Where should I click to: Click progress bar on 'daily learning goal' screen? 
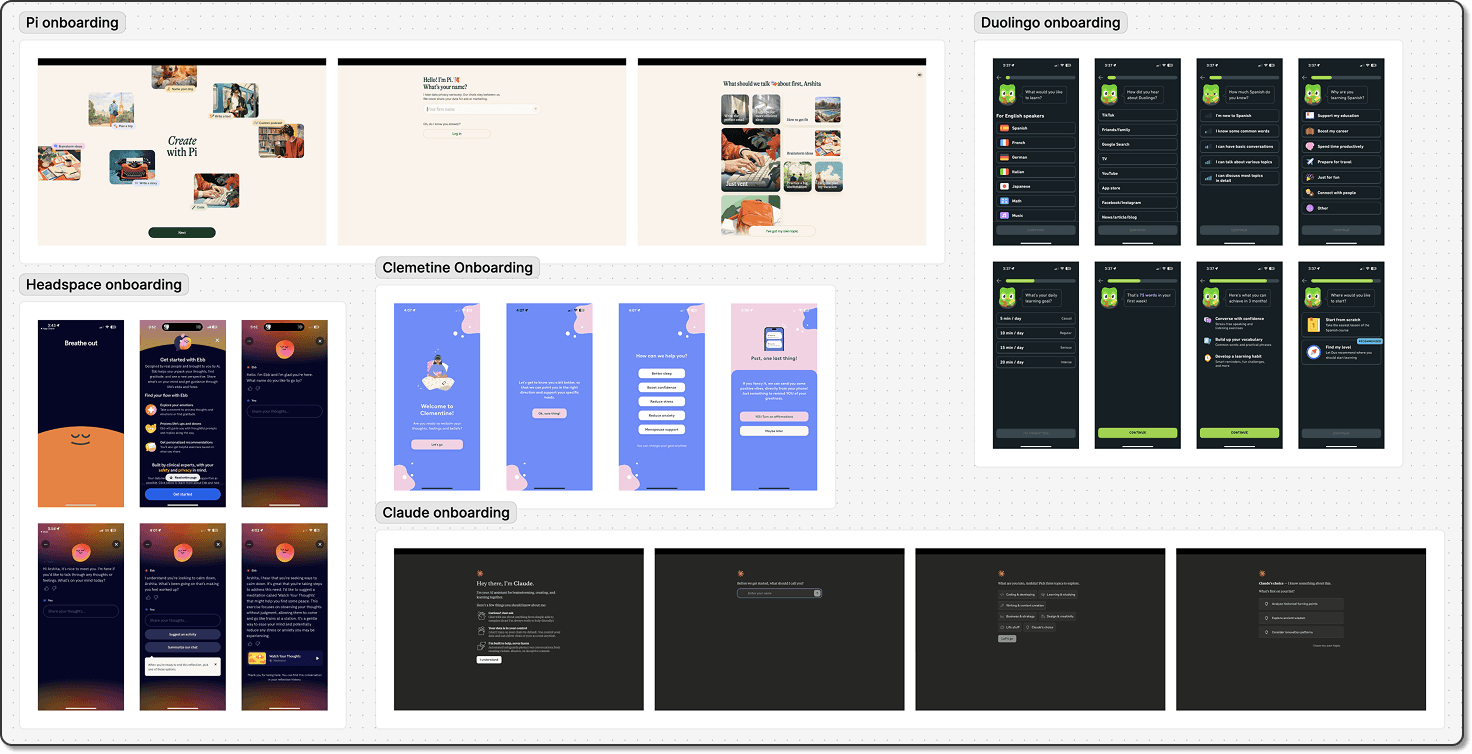coord(1041,281)
